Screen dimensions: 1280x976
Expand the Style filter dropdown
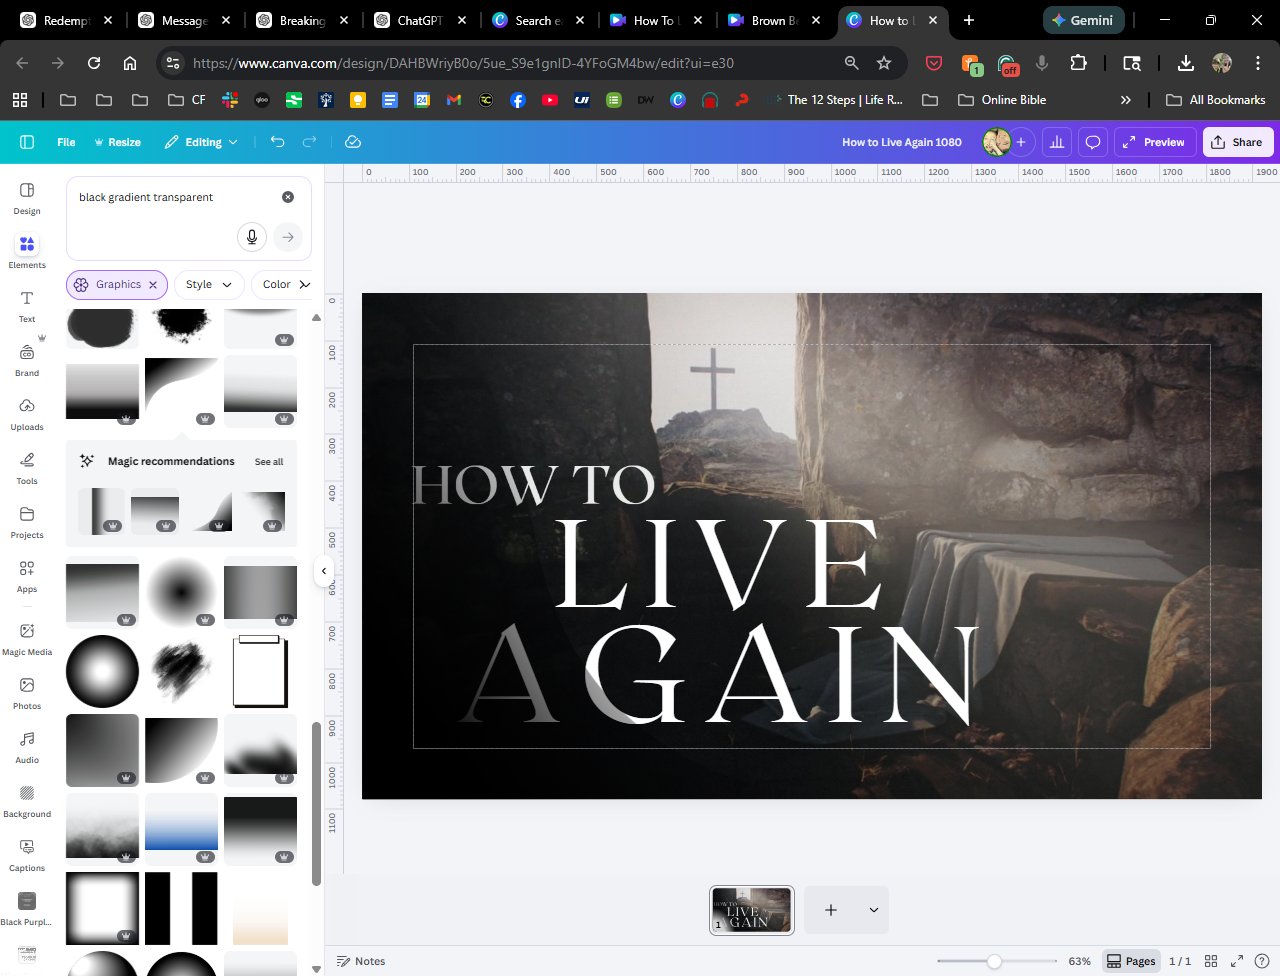(209, 285)
